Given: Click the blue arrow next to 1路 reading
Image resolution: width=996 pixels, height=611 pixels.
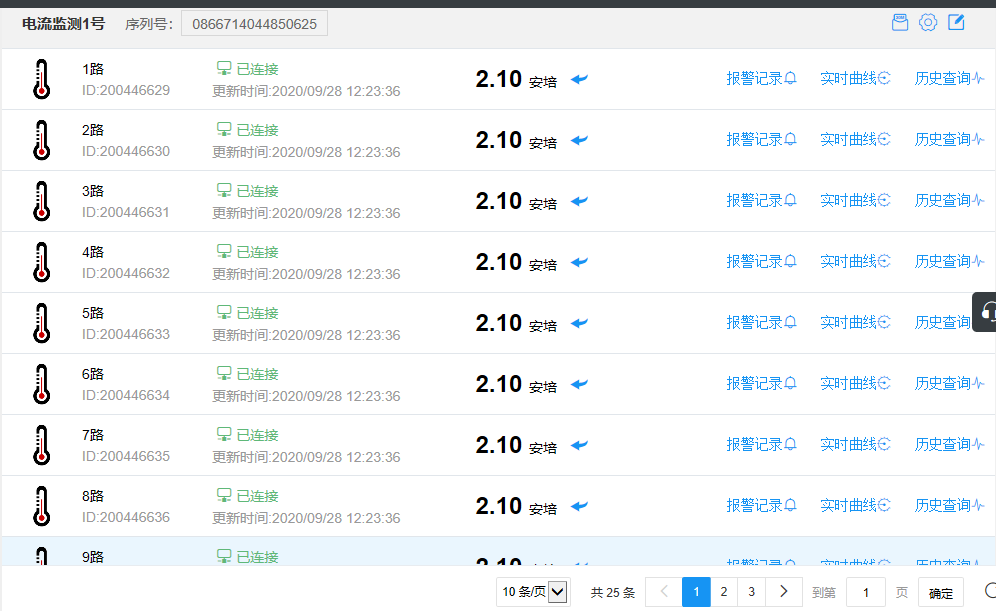Looking at the screenshot, I should [579, 79].
